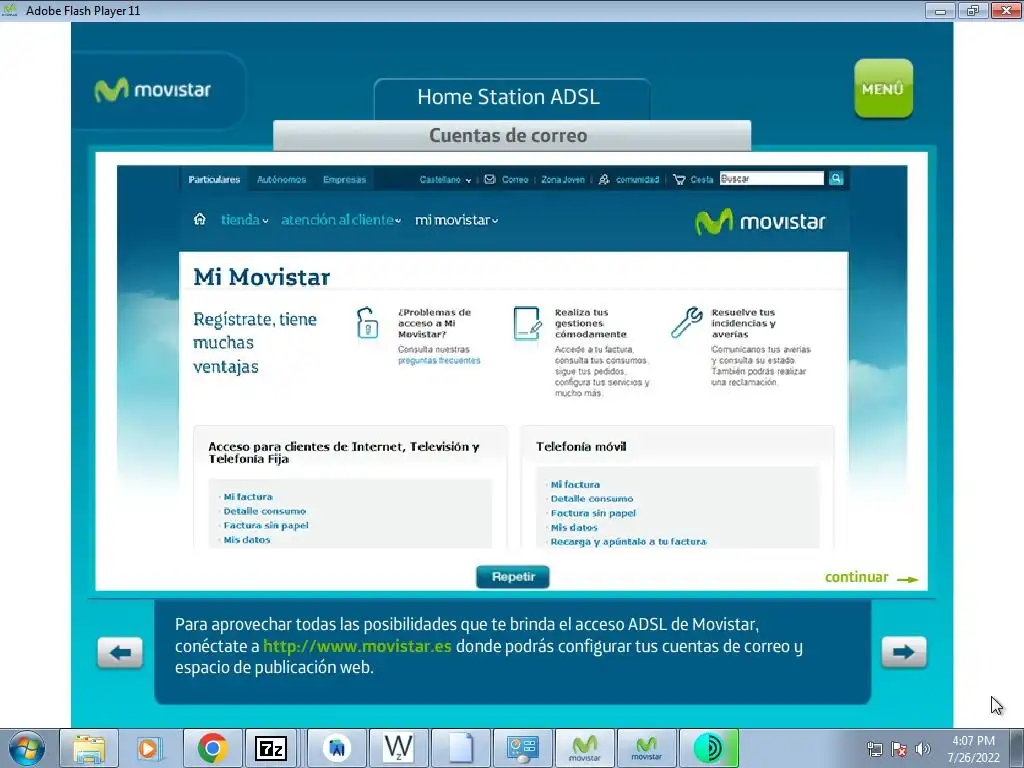Screen dimensions: 1024x768
Task: Open the blank document taskbar icon
Action: tap(460, 748)
